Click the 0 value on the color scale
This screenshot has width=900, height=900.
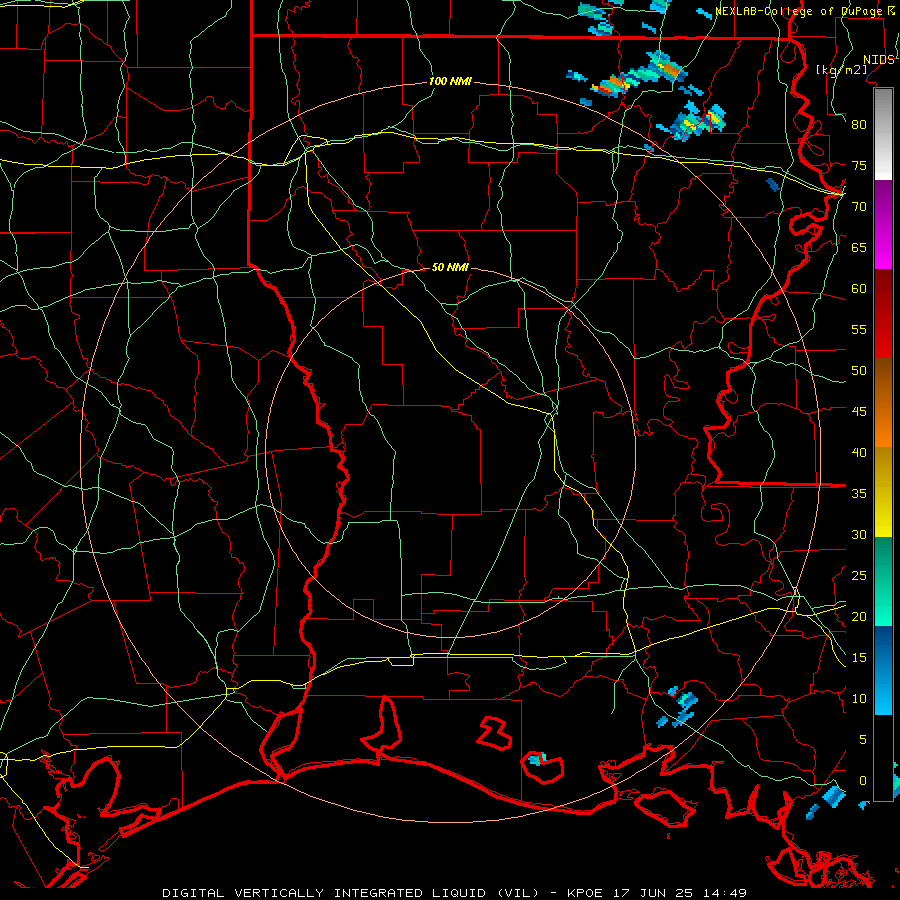click(862, 781)
